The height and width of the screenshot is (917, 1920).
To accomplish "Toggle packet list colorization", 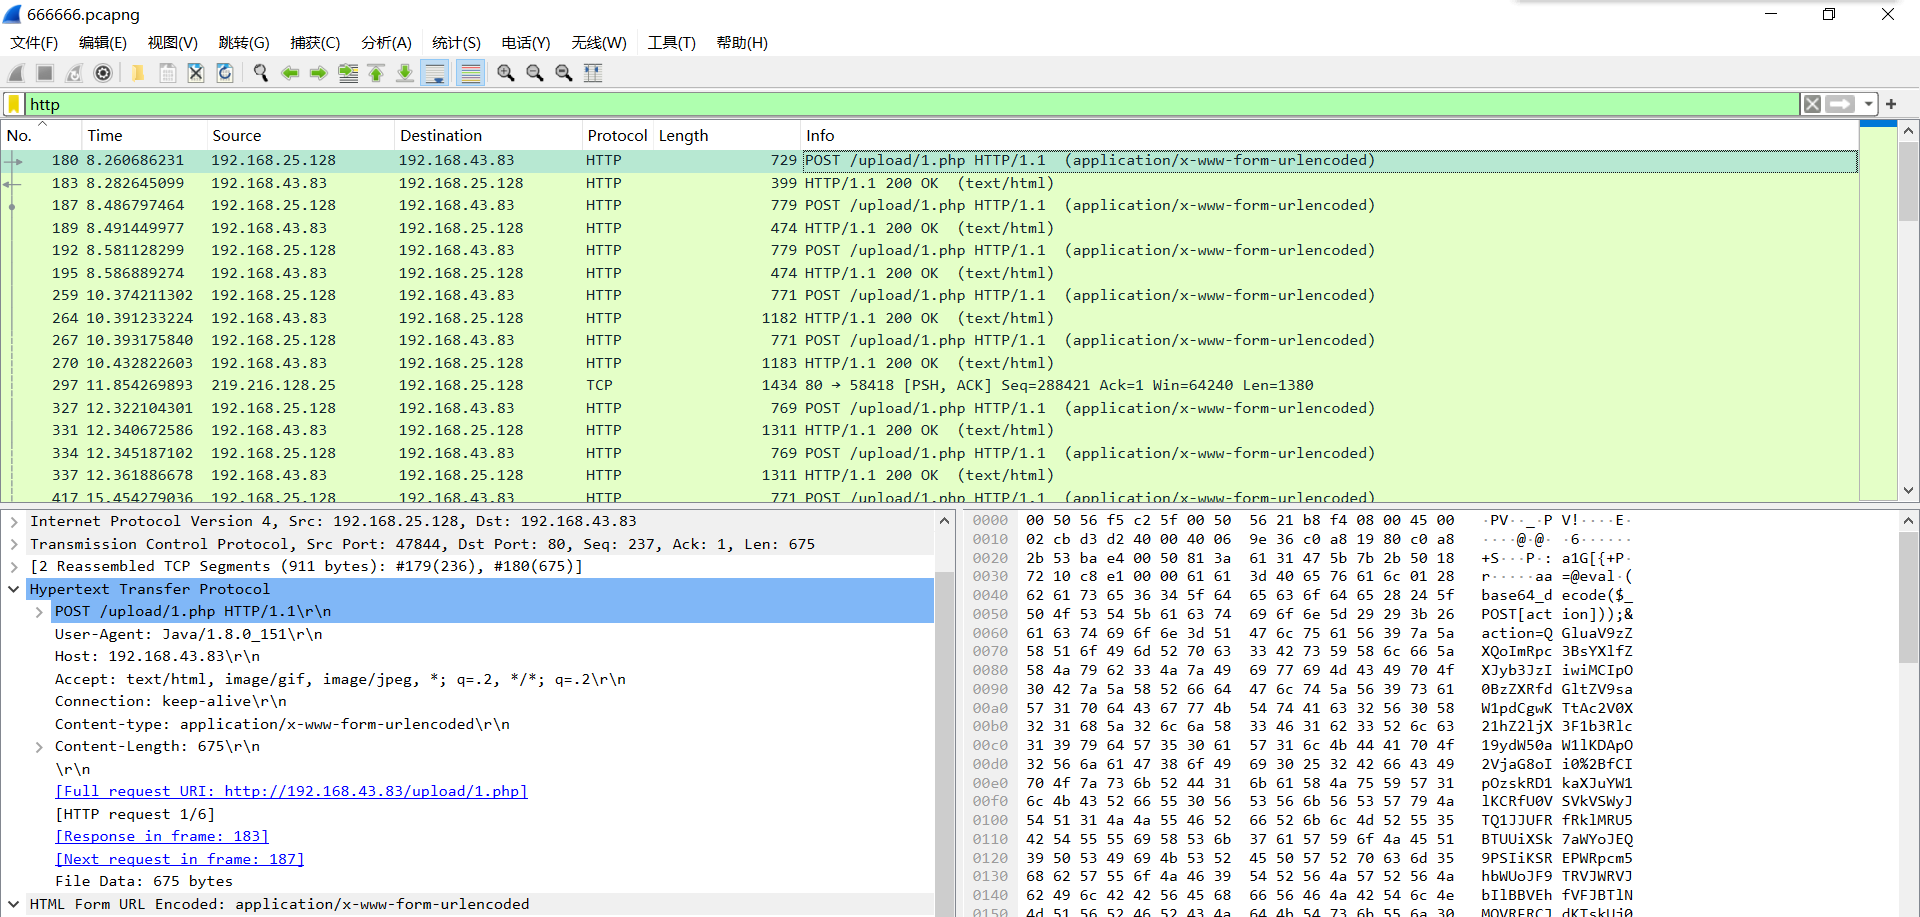I will [x=471, y=73].
